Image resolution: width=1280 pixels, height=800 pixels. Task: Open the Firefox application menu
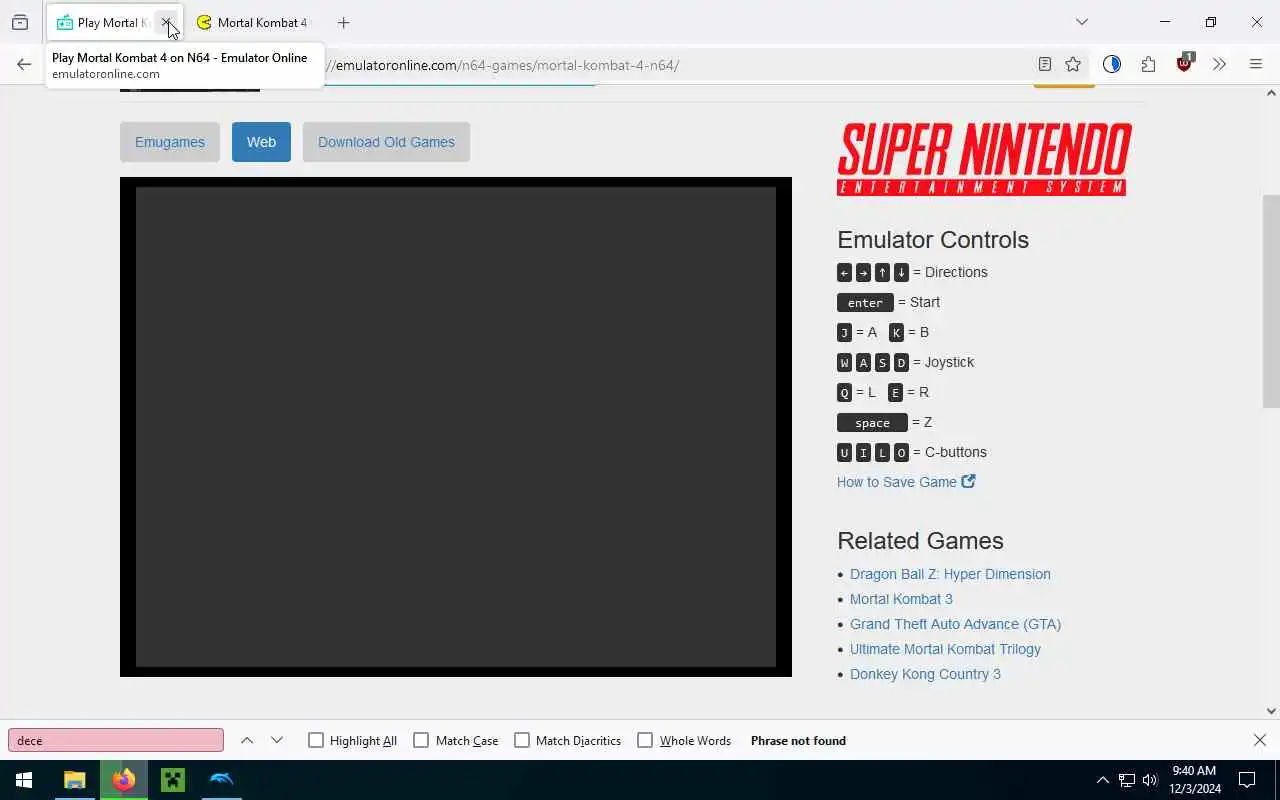pyautogui.click(x=1256, y=64)
